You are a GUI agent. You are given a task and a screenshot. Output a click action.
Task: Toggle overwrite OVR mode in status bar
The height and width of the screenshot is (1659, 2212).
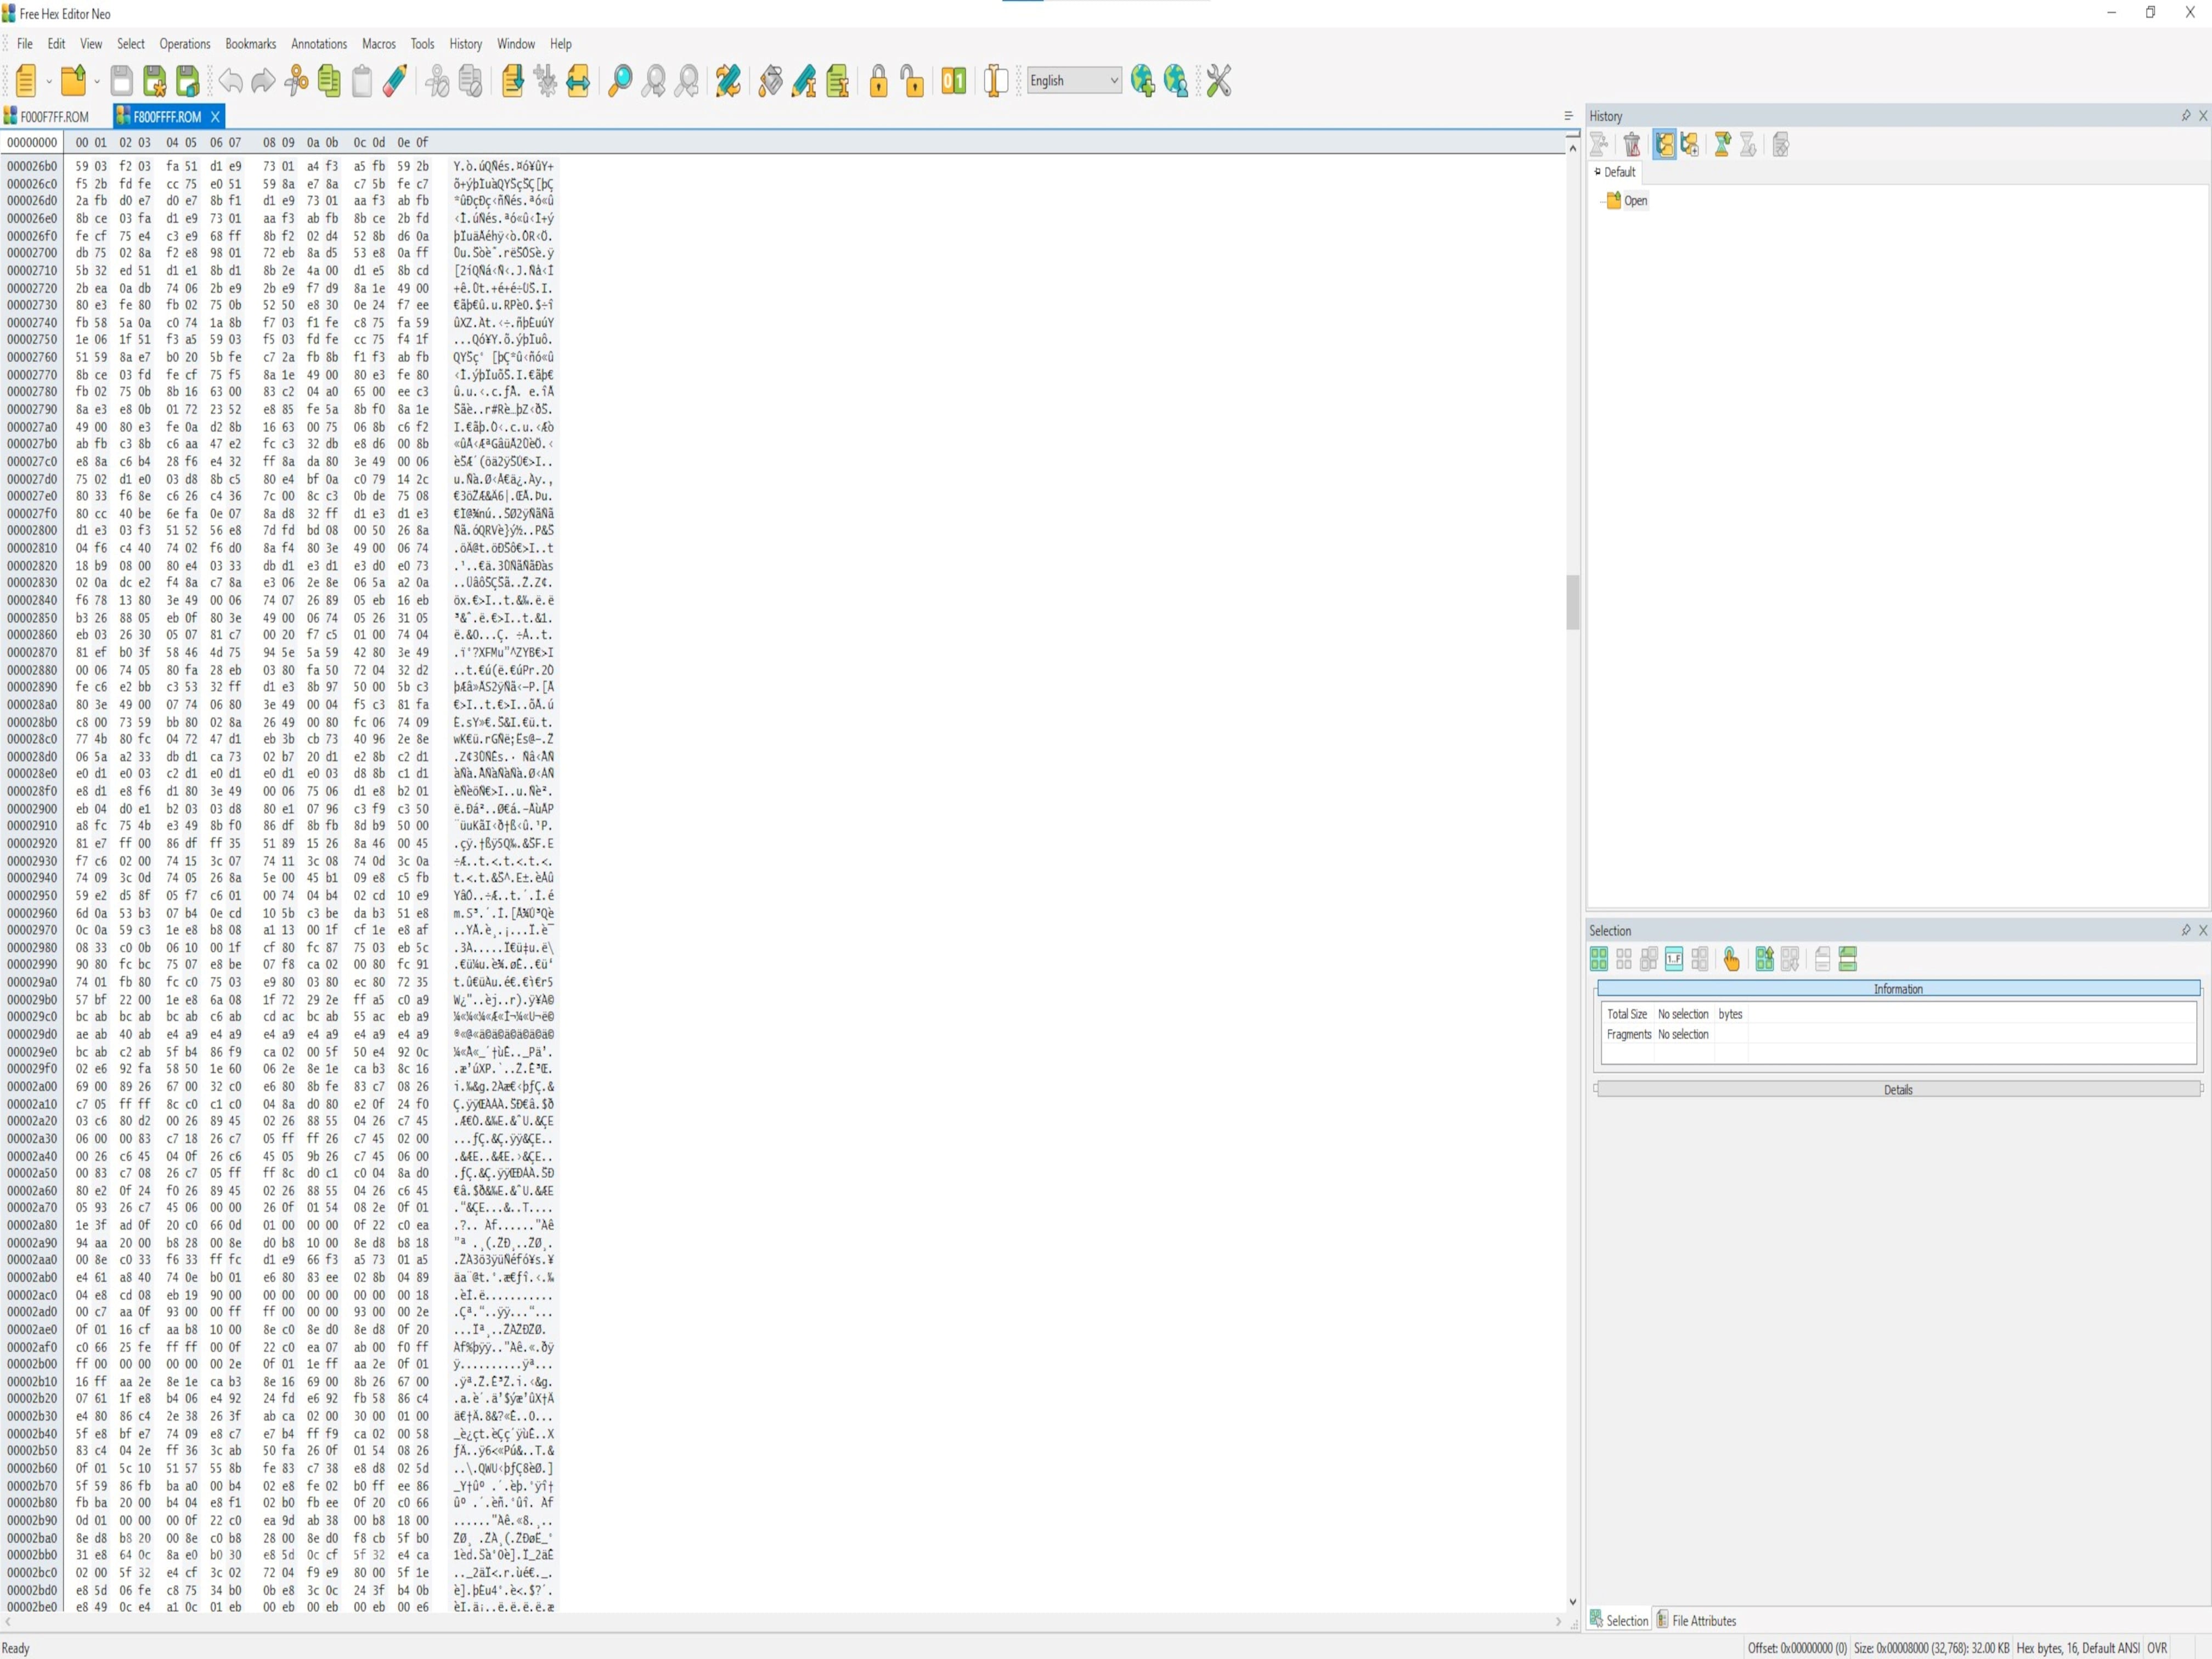tap(2158, 1648)
